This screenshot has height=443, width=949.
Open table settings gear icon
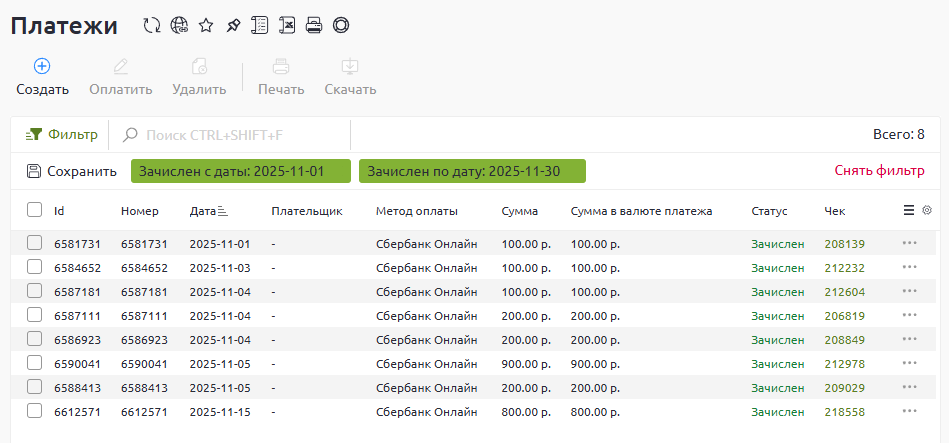tap(927, 210)
